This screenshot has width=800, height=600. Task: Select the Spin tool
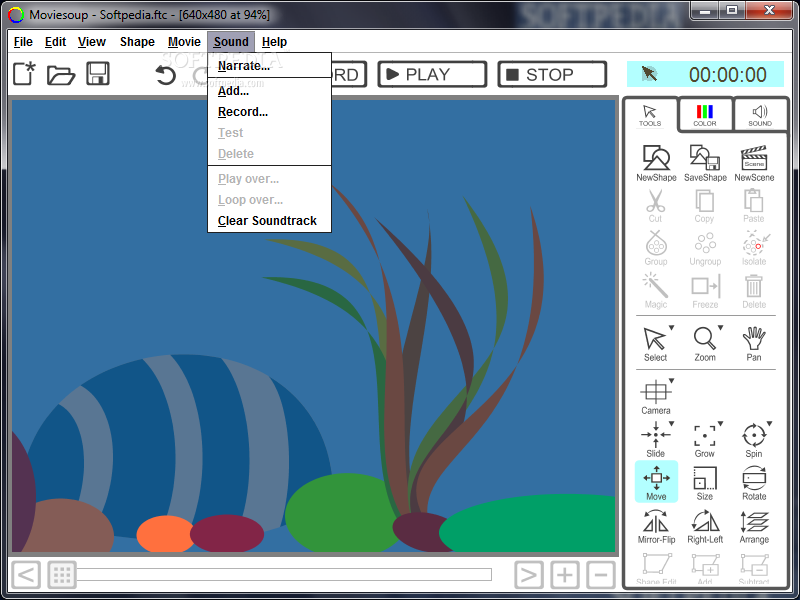pos(754,439)
